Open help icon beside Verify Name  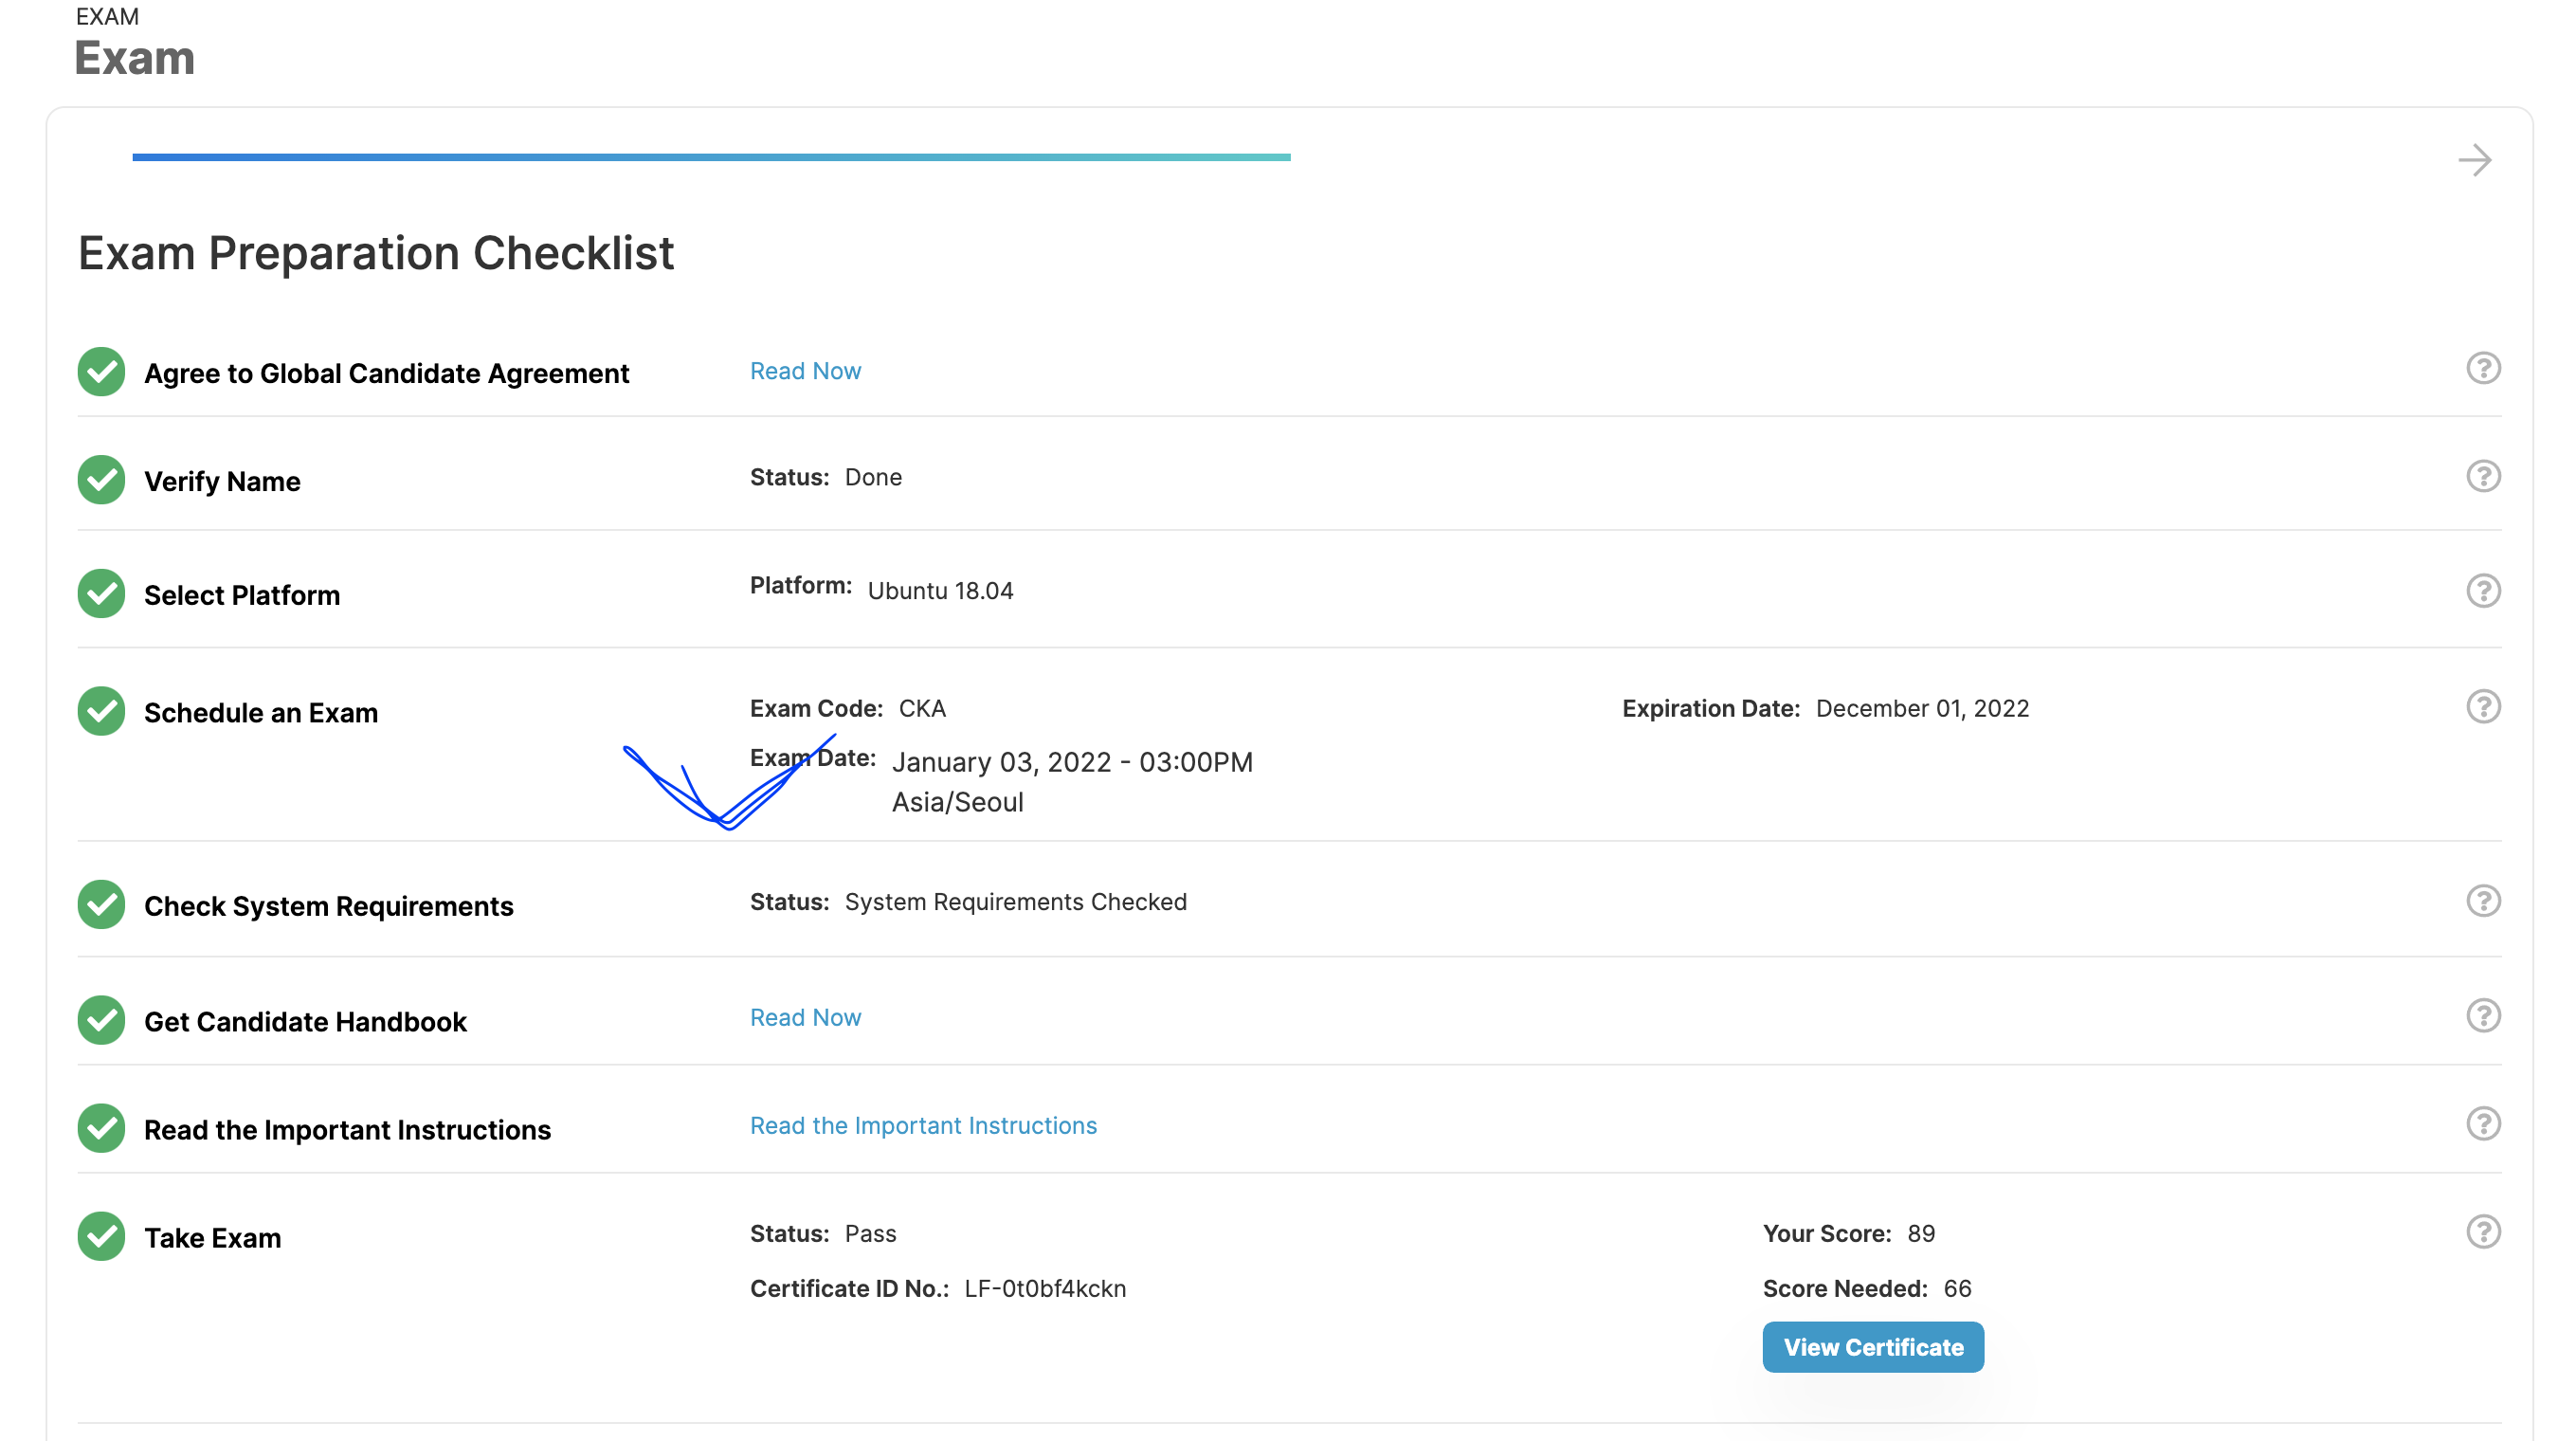coord(2482,476)
